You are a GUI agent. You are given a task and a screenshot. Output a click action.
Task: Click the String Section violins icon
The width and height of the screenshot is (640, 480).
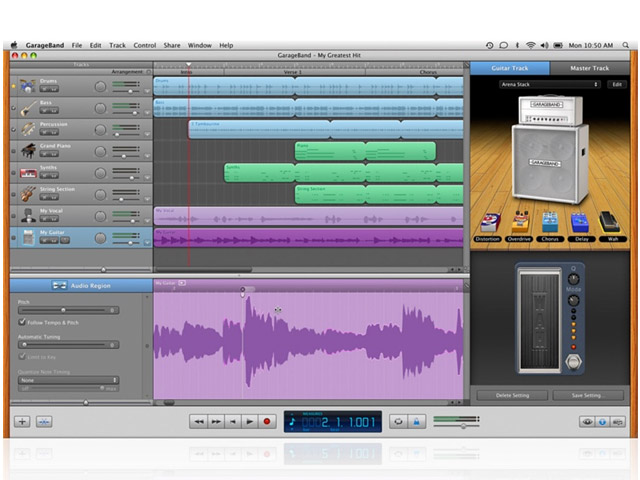28,194
